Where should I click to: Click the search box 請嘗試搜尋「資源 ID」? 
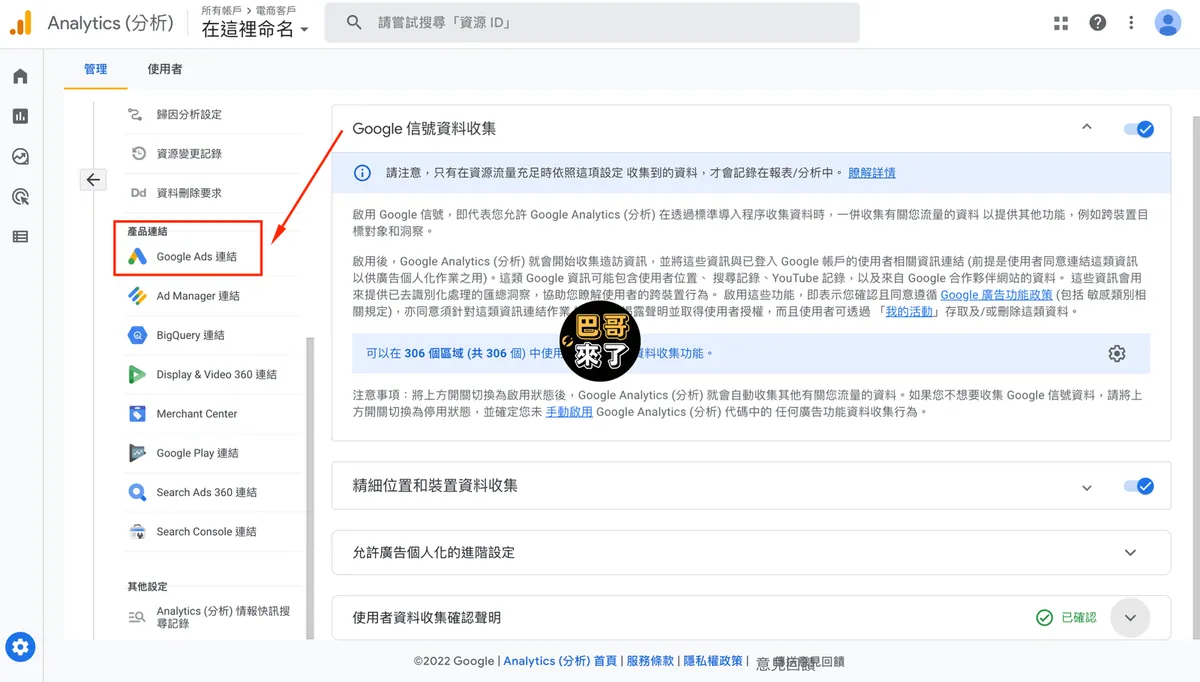[592, 22]
